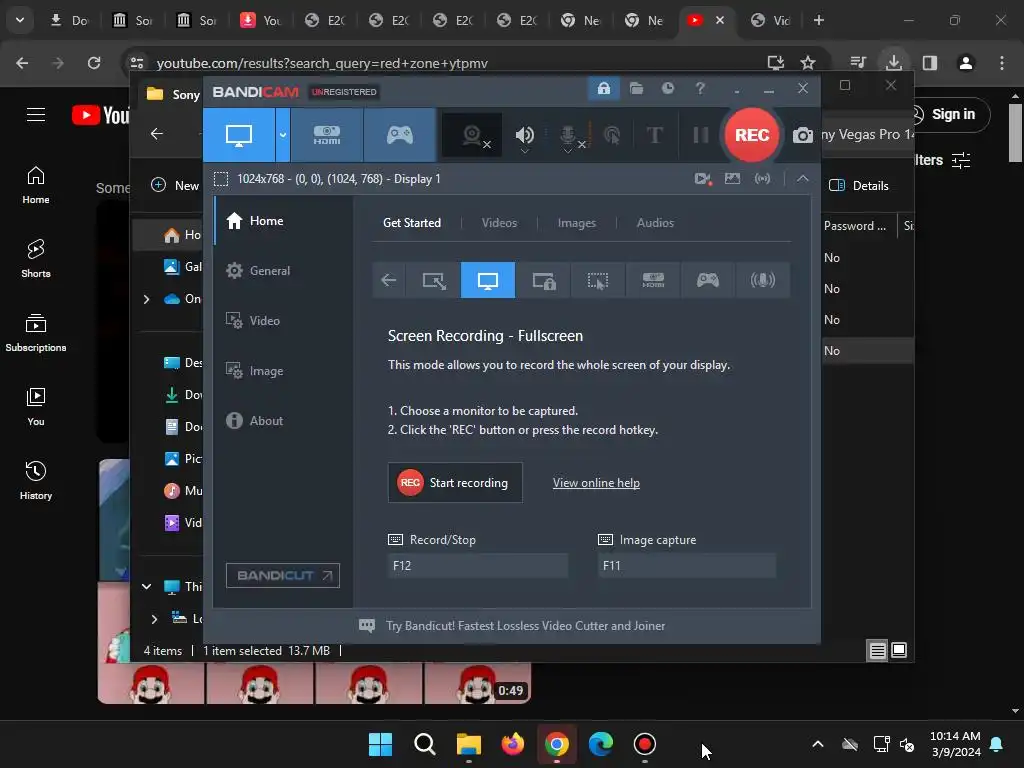Select fullscreen mode icon in mode row
Viewport: 1024px width, 768px height.
click(488, 280)
